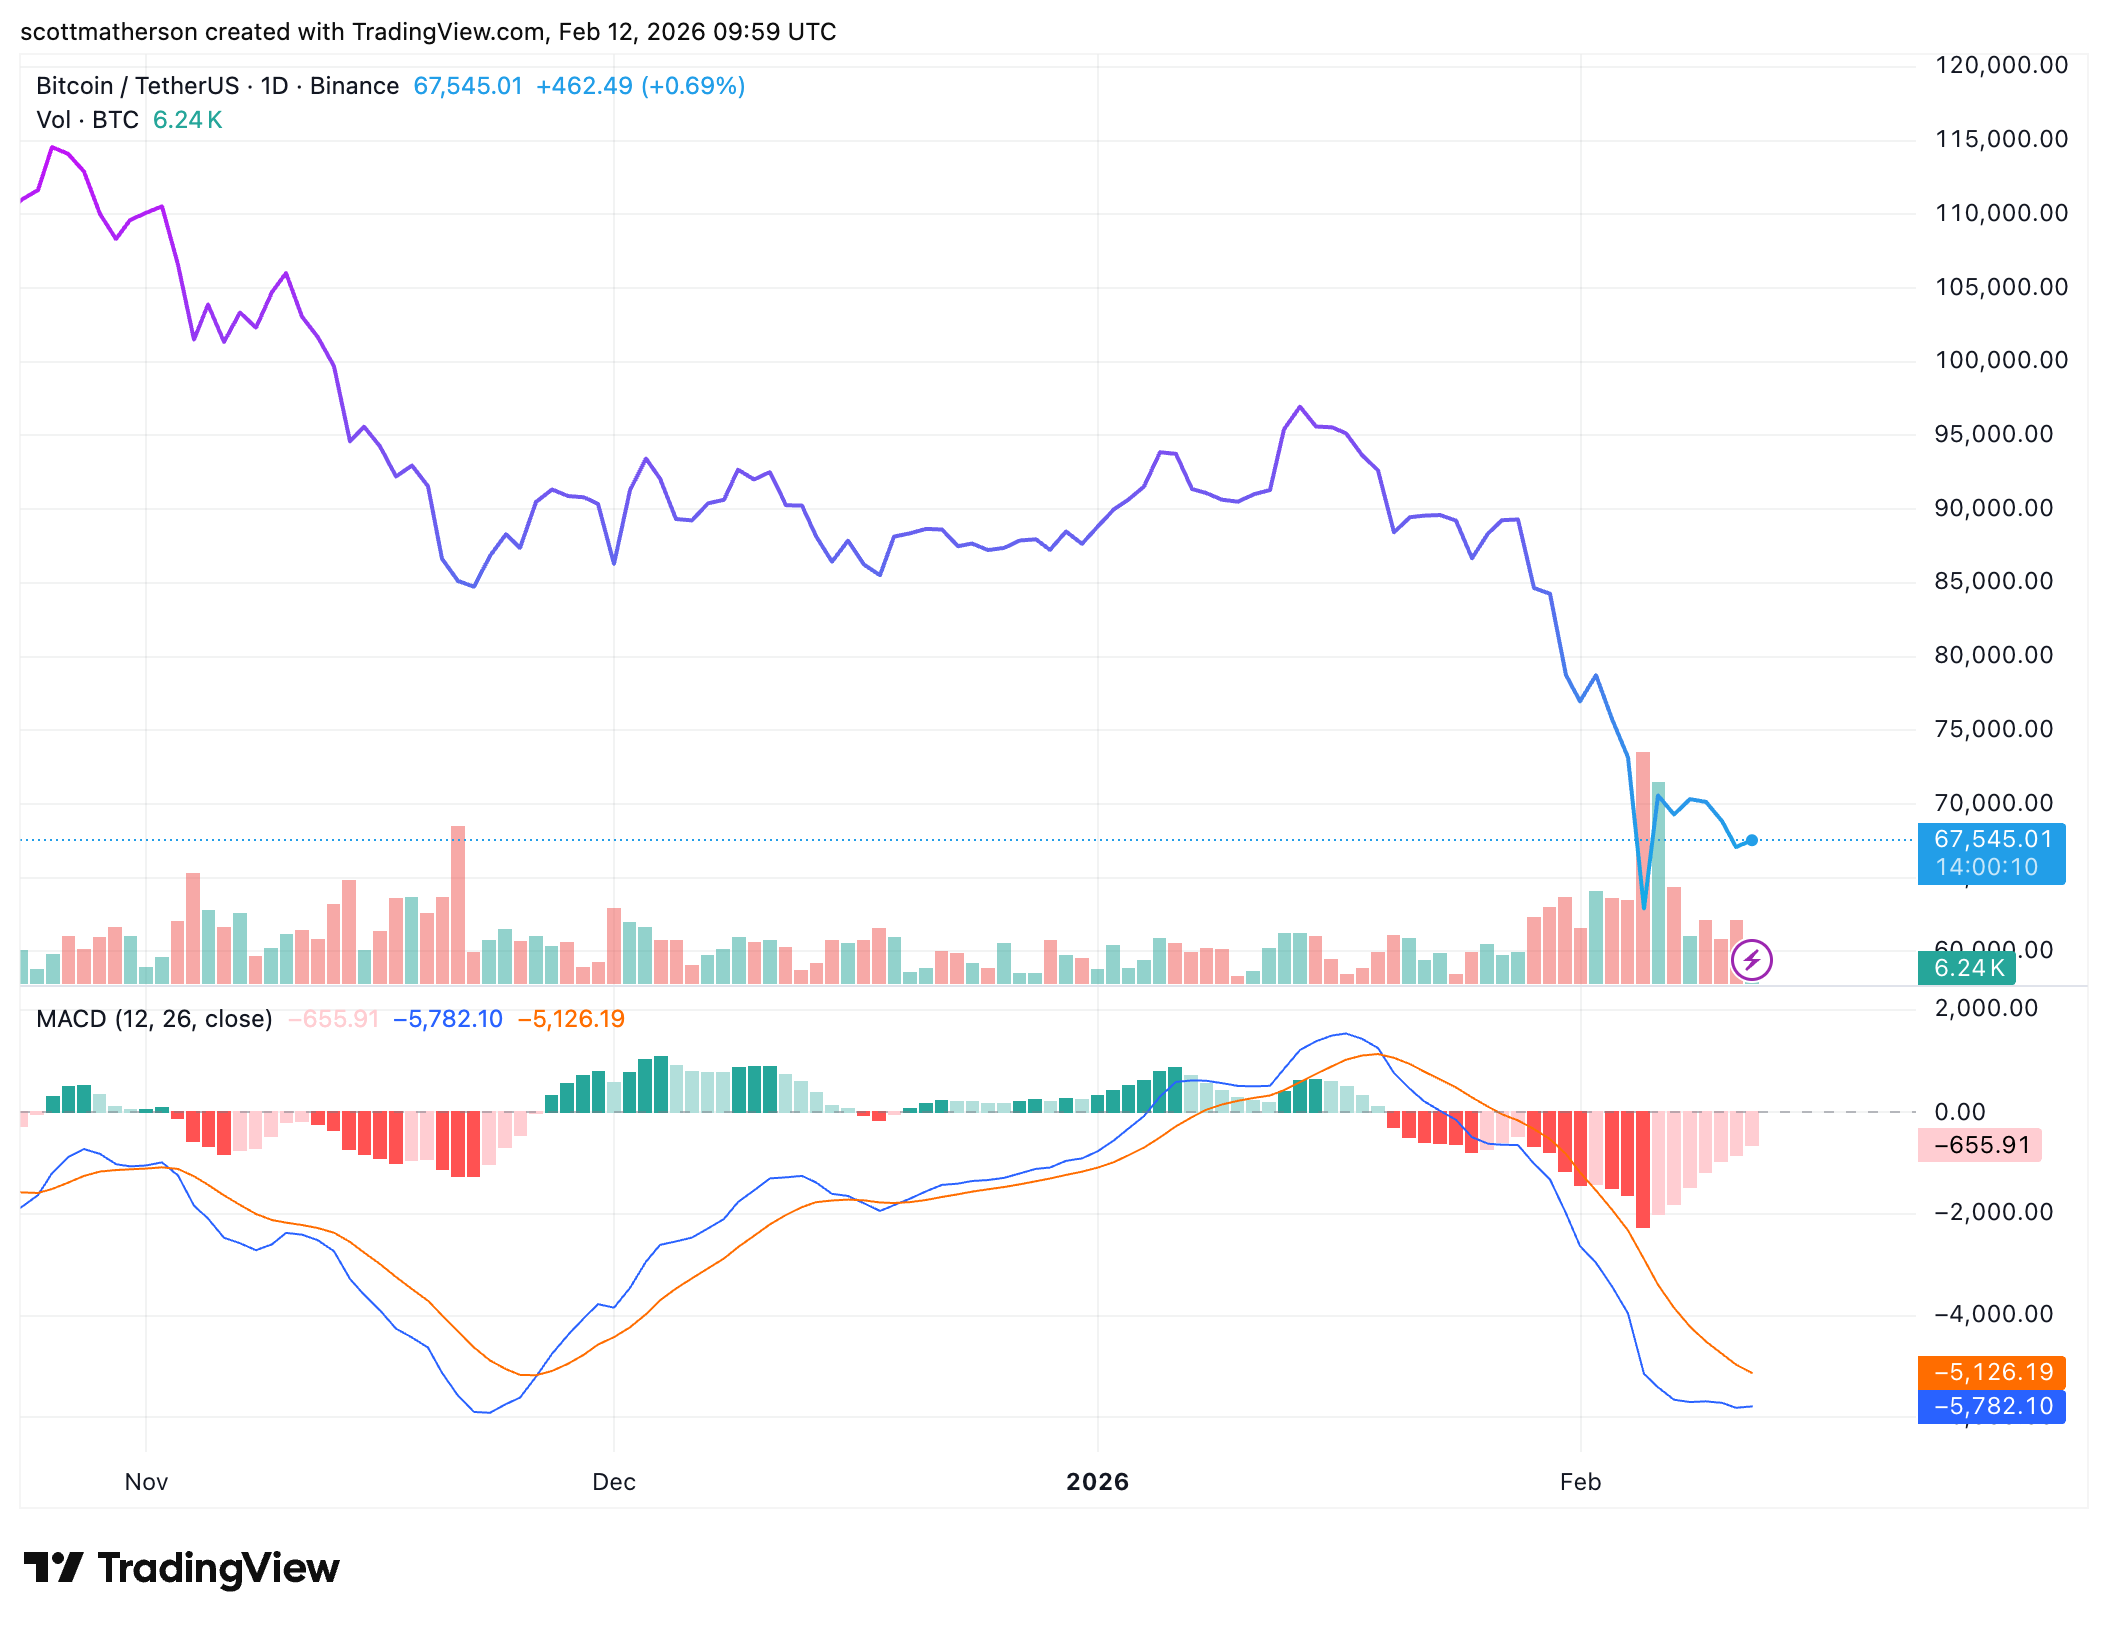2108x1628 pixels.
Task: Click the purple lightning bolt icon
Action: pyautogui.click(x=1751, y=961)
